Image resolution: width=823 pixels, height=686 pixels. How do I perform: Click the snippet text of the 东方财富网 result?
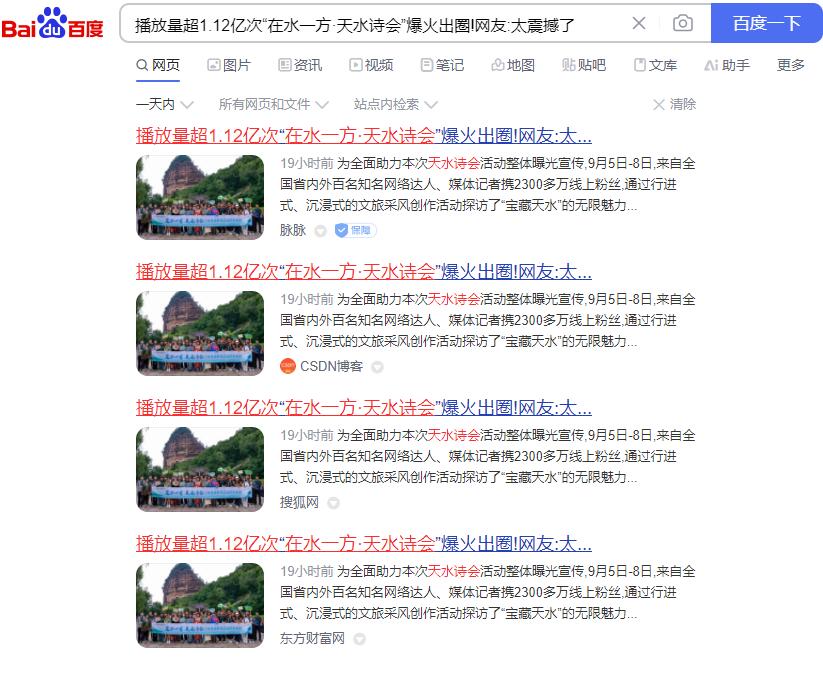[x=488, y=592]
